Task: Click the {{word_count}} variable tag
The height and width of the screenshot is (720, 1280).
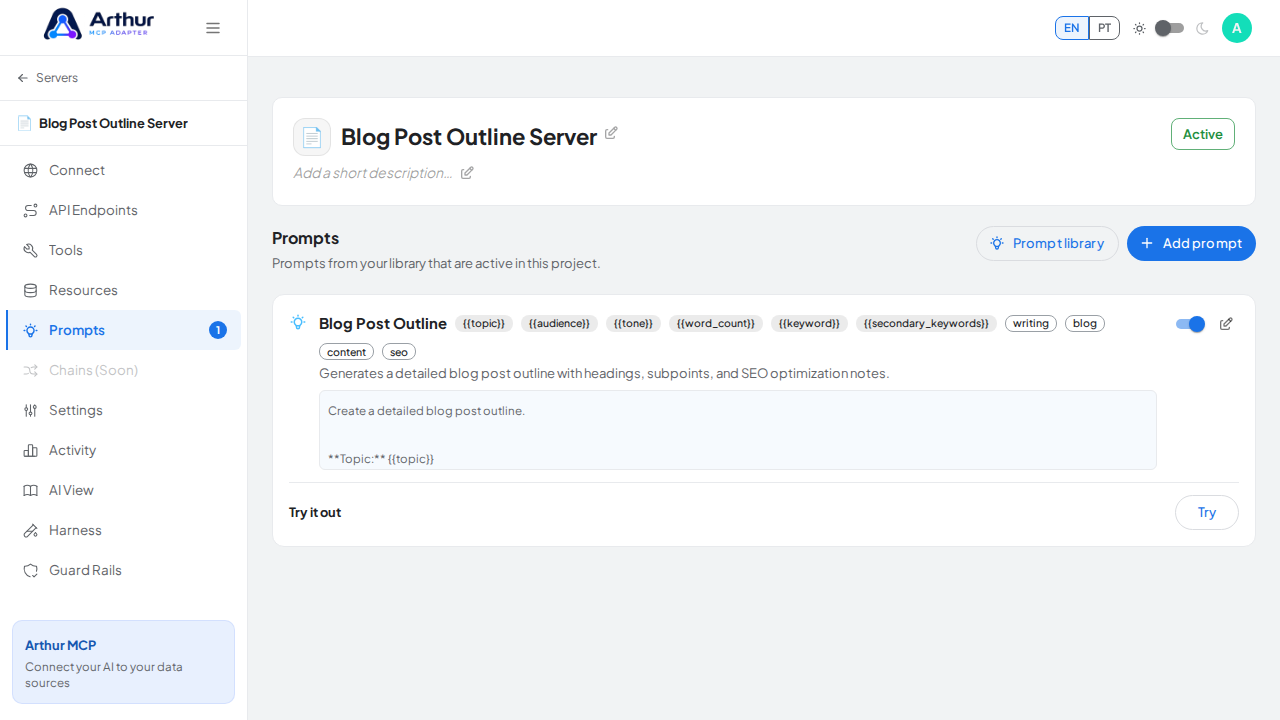Action: coord(716,323)
